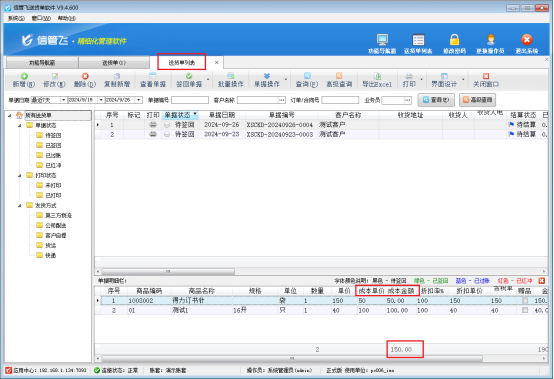Collapse the 发货方式 tree node
Screen dimensions: 554x379
pyautogui.click(x=20, y=206)
